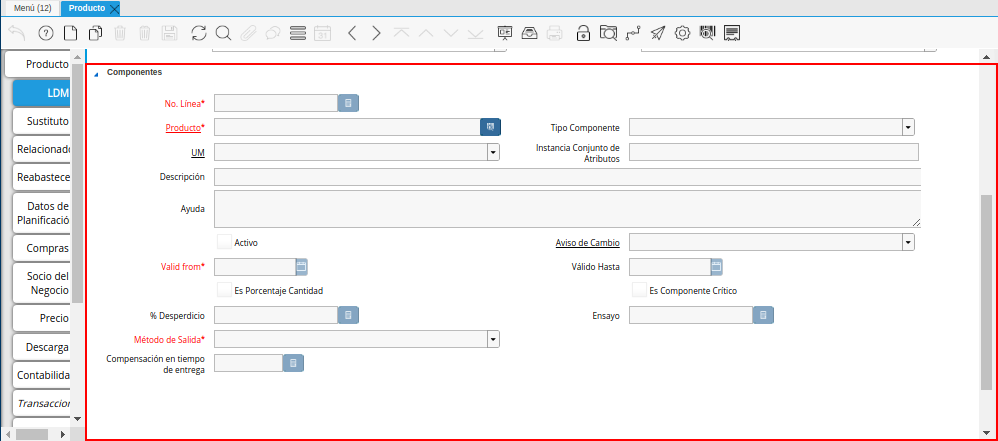Click the Instancia Conjunto de Atributos field
Image resolution: width=998 pixels, height=441 pixels.
[774, 152]
